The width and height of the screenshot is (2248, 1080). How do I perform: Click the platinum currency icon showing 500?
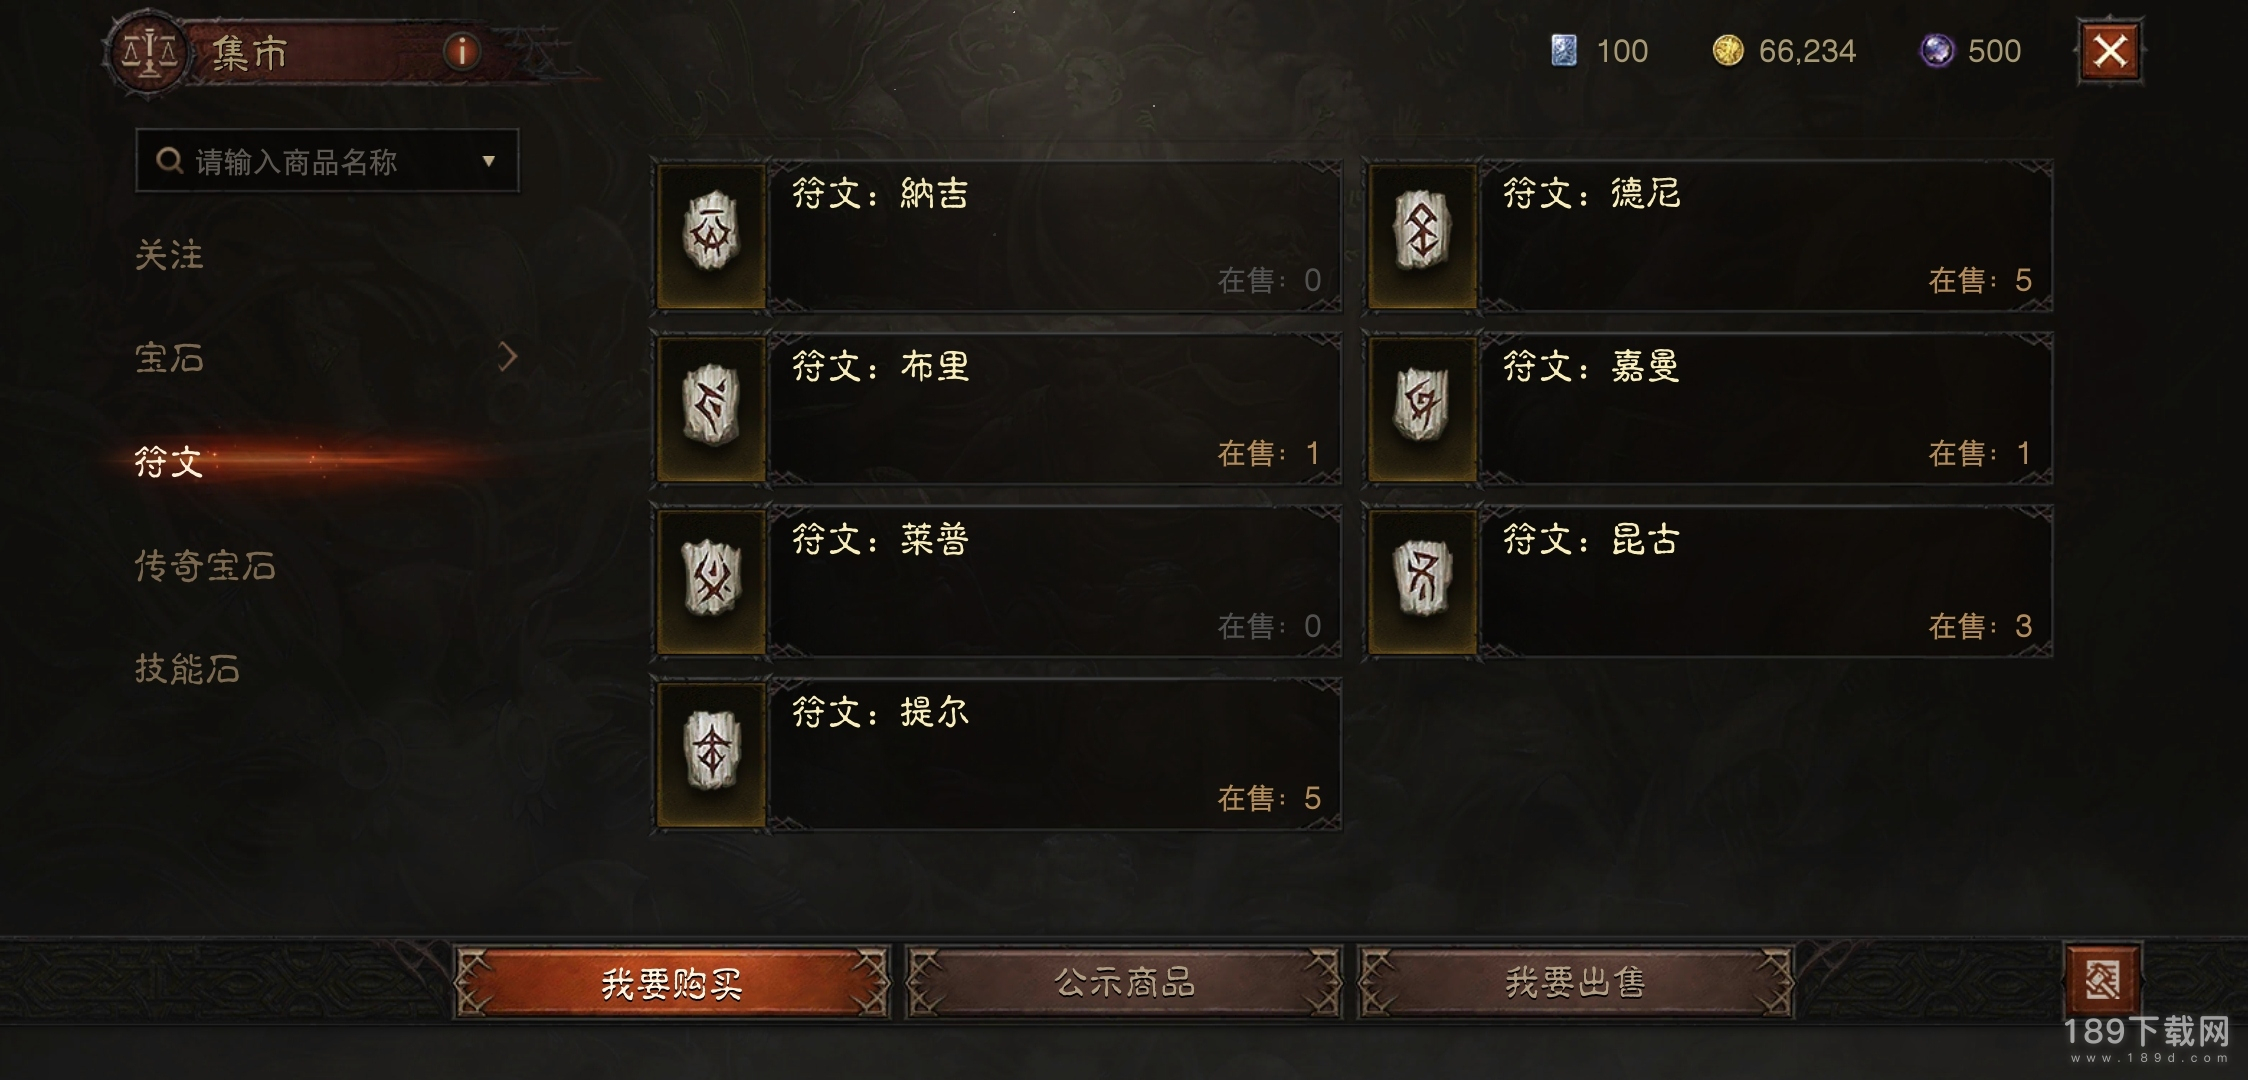[1937, 50]
